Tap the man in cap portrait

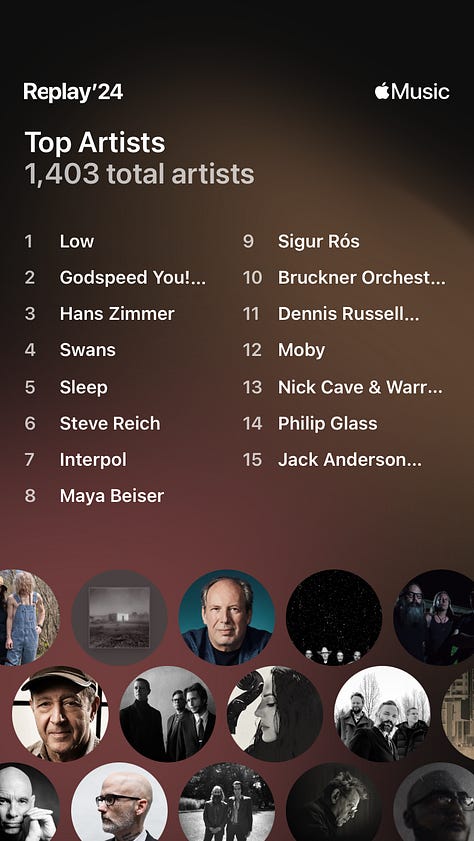[x=60, y=714]
